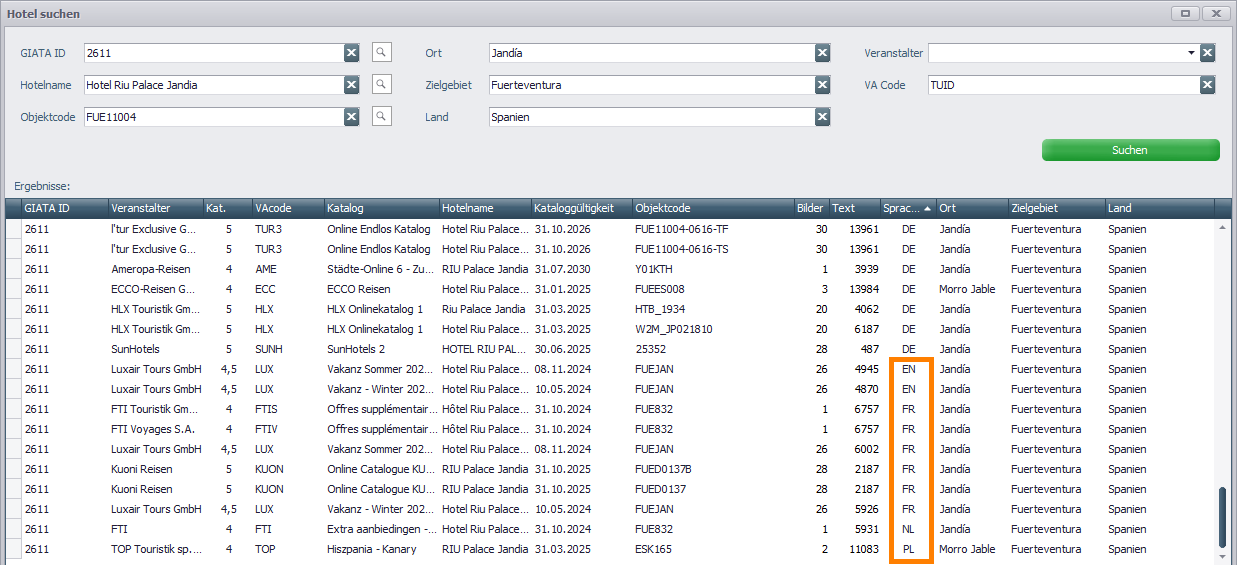Sort by Hotelname column header
This screenshot has height=565, width=1237.
[x=486, y=208]
